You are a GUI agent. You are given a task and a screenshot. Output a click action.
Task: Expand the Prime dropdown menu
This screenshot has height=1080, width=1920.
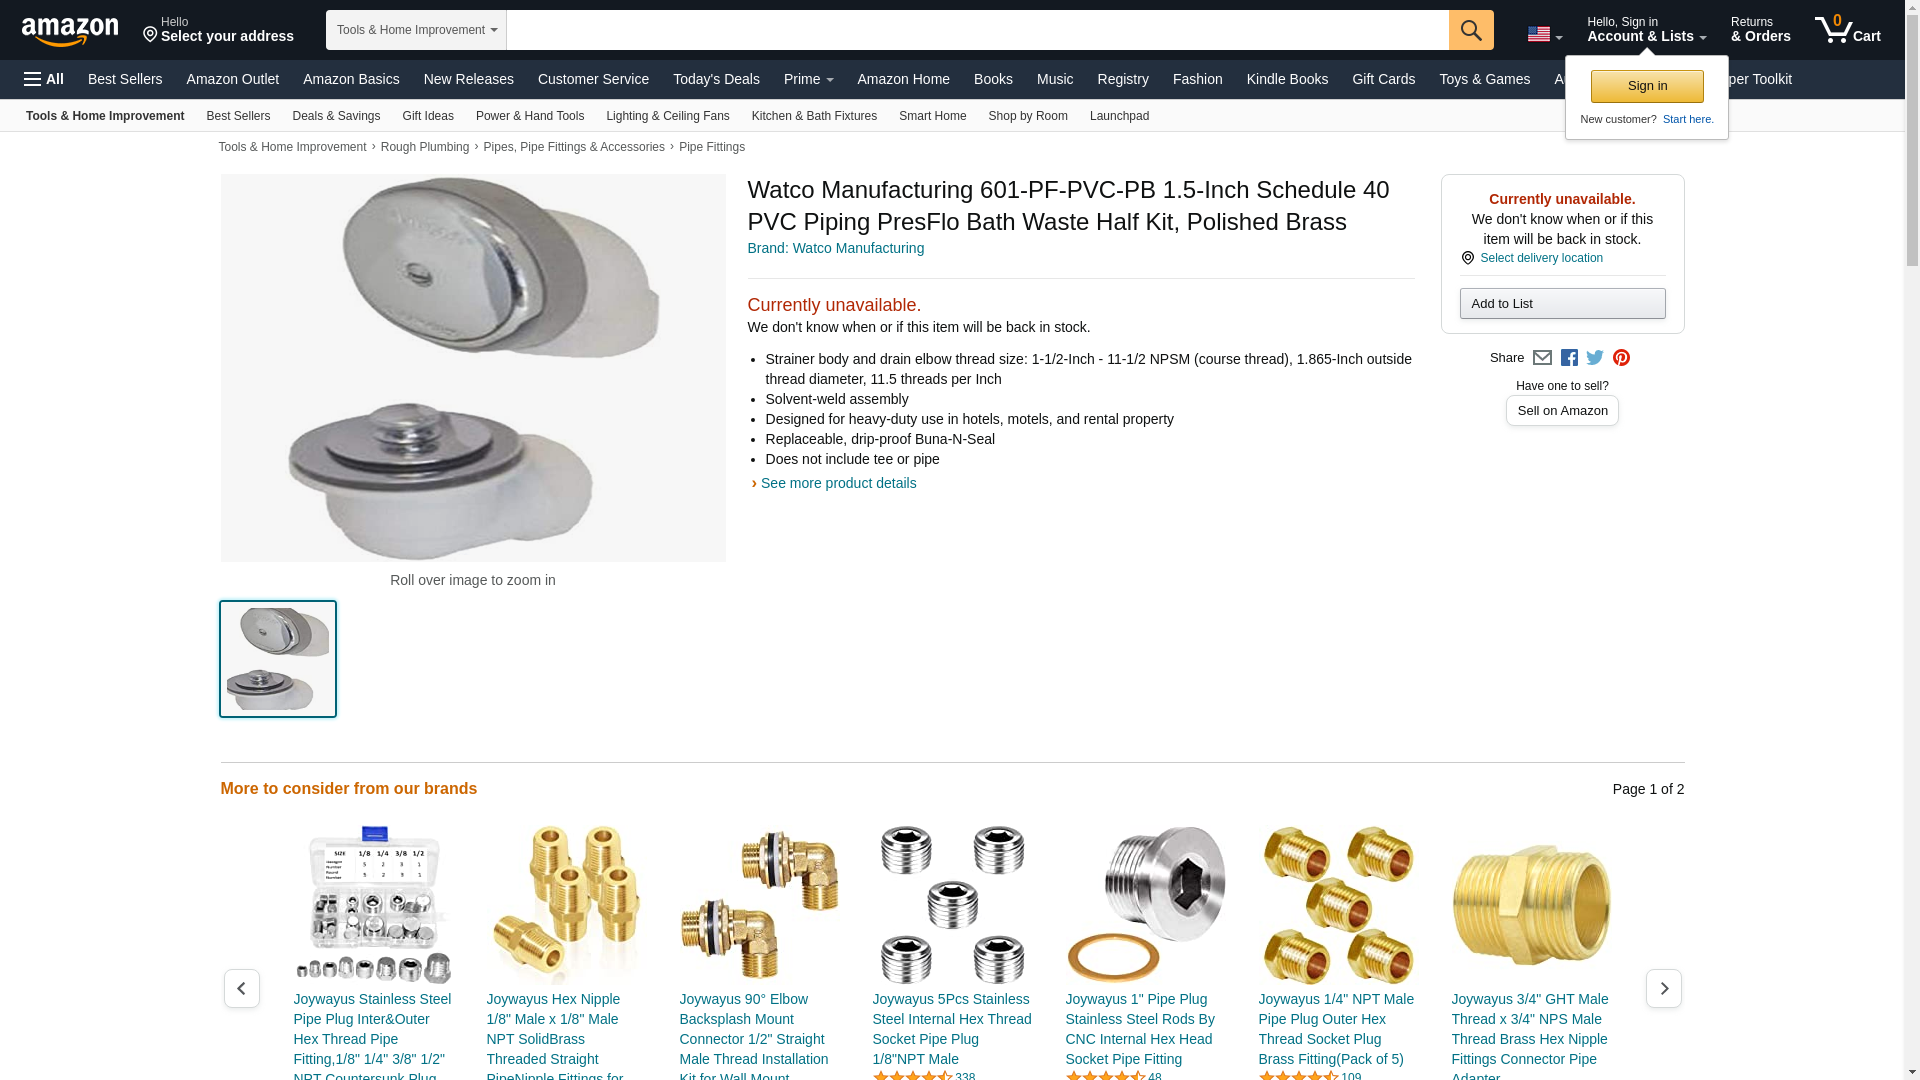coord(808,79)
